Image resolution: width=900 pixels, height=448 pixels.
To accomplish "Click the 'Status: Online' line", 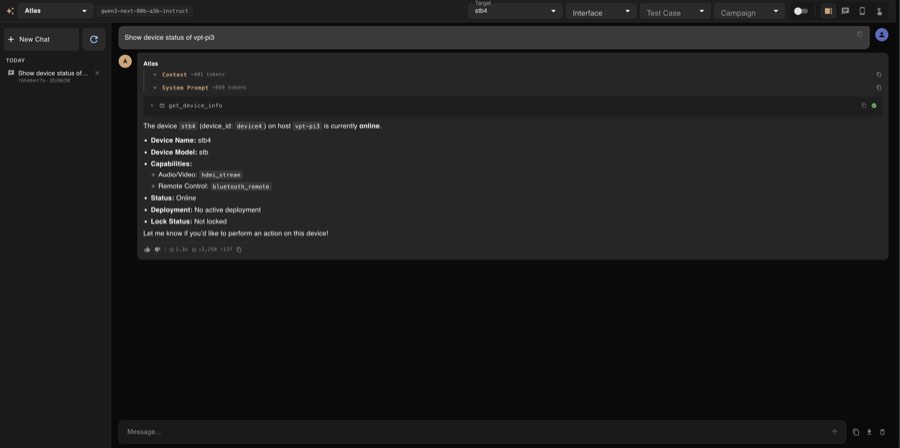I will coord(173,198).
